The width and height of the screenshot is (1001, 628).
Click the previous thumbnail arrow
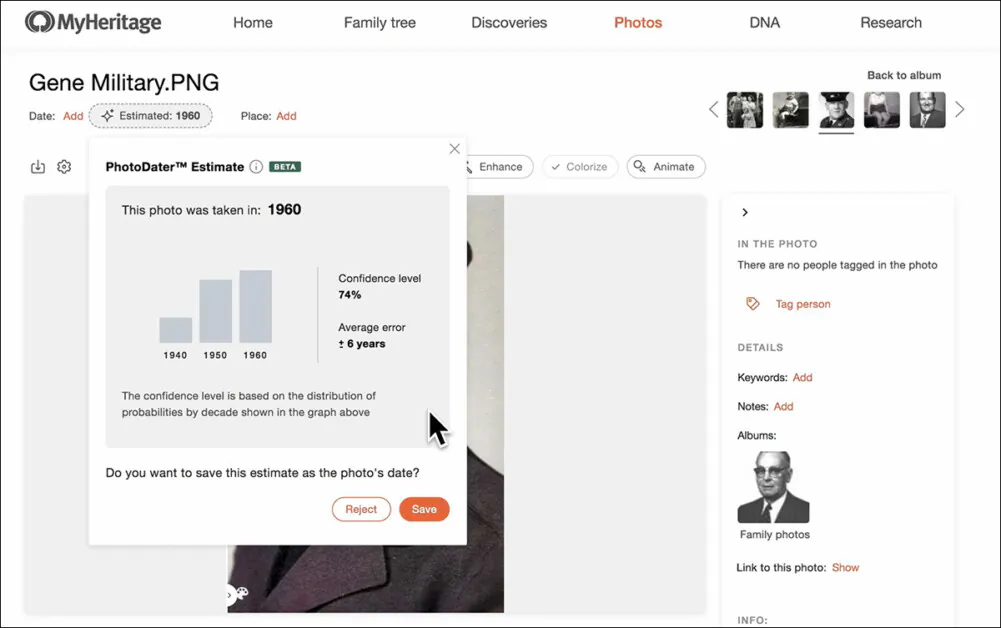(x=713, y=109)
